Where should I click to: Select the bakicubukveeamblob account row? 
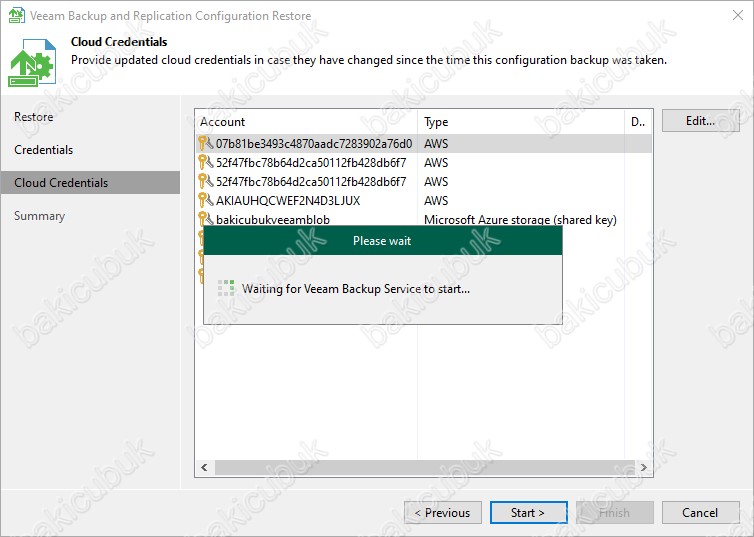coord(424,219)
